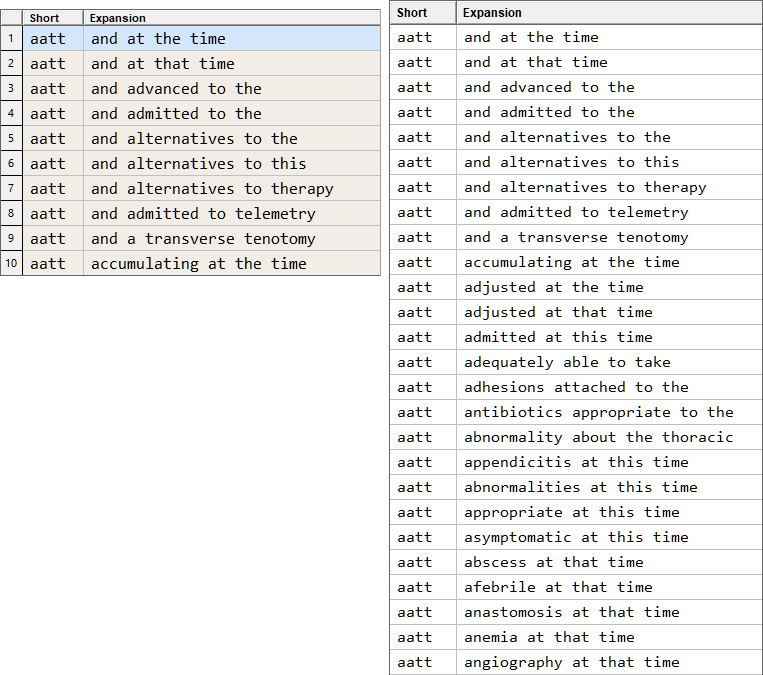Click row number 1 header in numbered table

(11, 39)
